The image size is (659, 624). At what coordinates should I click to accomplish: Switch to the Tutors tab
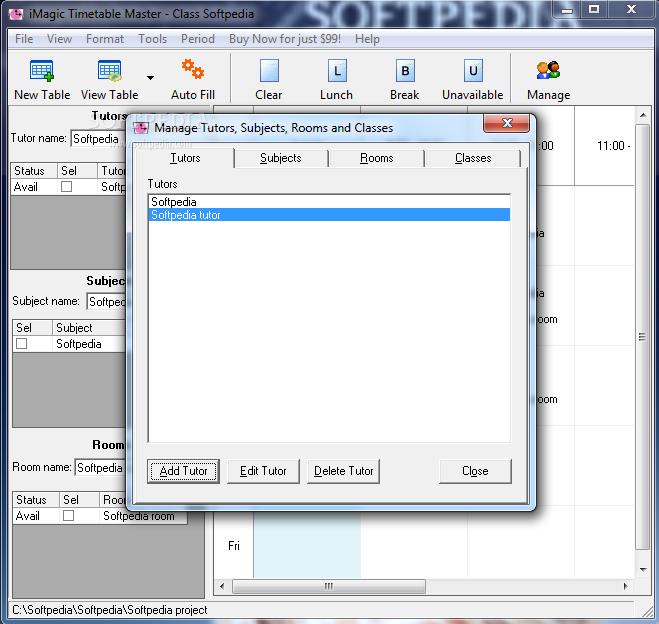[185, 158]
